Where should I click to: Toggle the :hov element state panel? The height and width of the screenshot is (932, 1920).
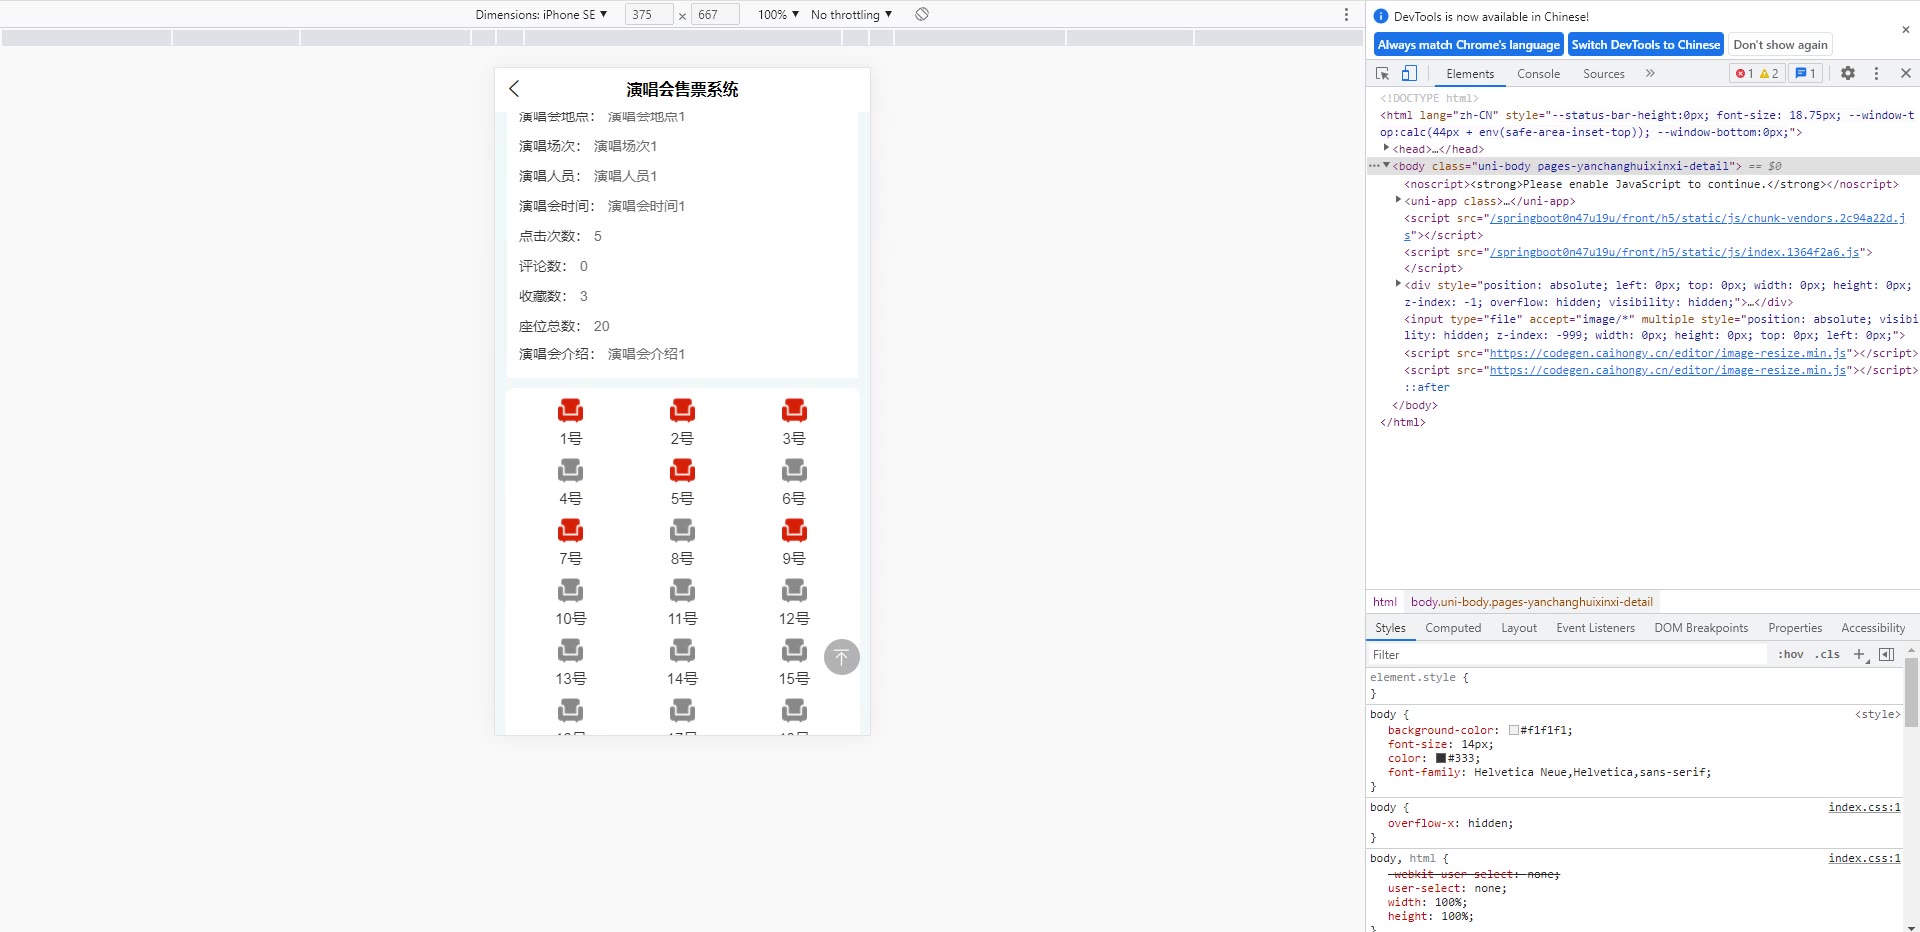point(1790,655)
